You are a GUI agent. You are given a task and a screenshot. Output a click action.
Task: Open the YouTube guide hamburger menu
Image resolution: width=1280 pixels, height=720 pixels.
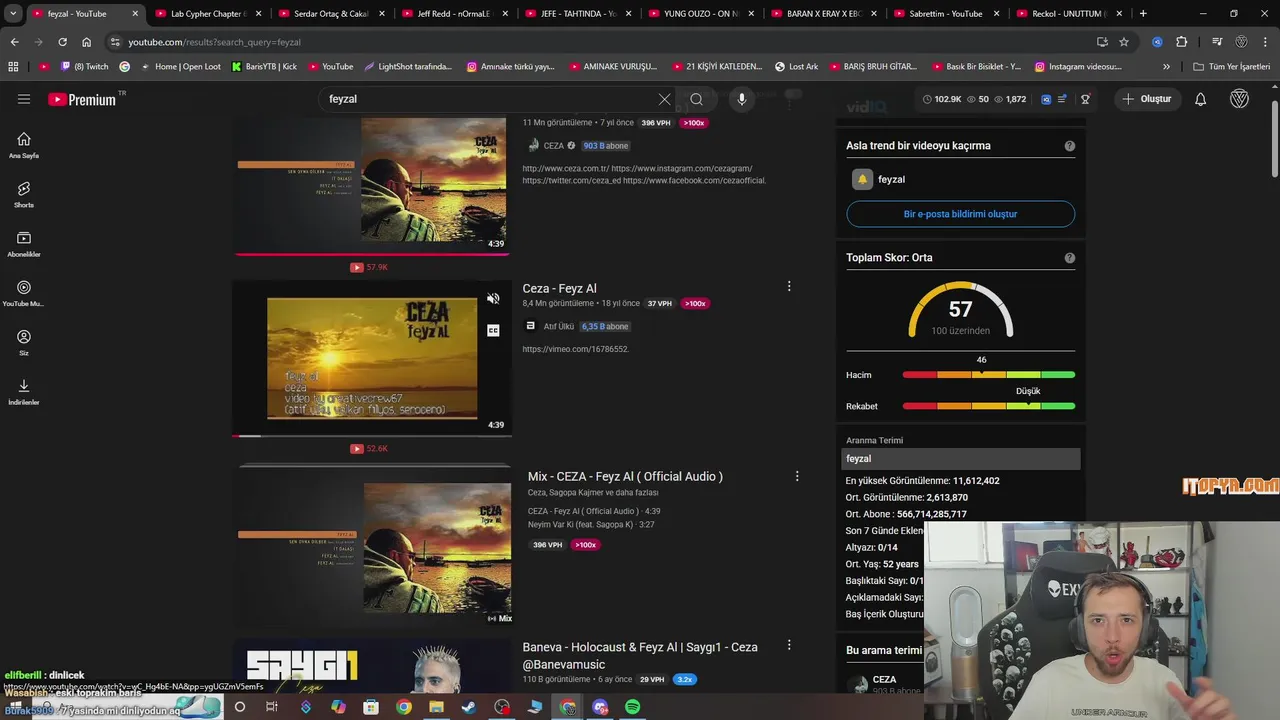(x=24, y=99)
